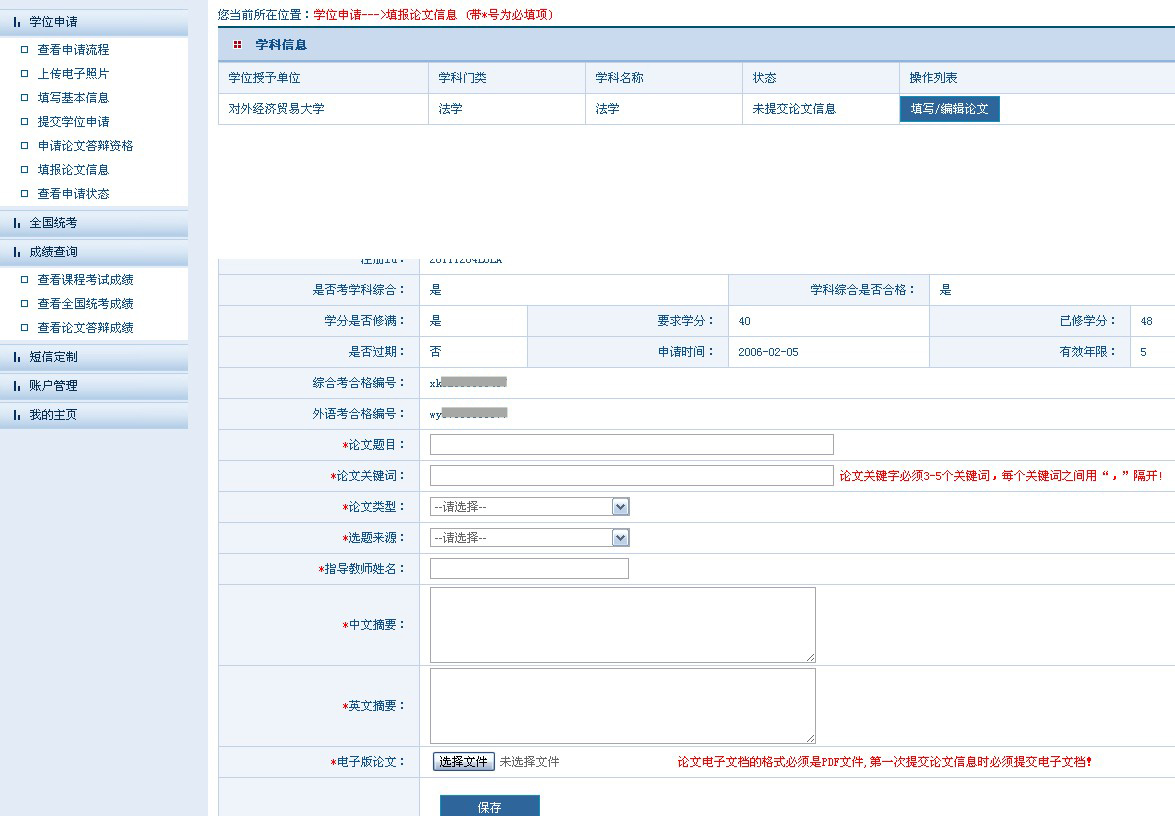The width and height of the screenshot is (1175, 816).
Task: Expand the 账户管理 sidebar section
Action: pos(94,386)
